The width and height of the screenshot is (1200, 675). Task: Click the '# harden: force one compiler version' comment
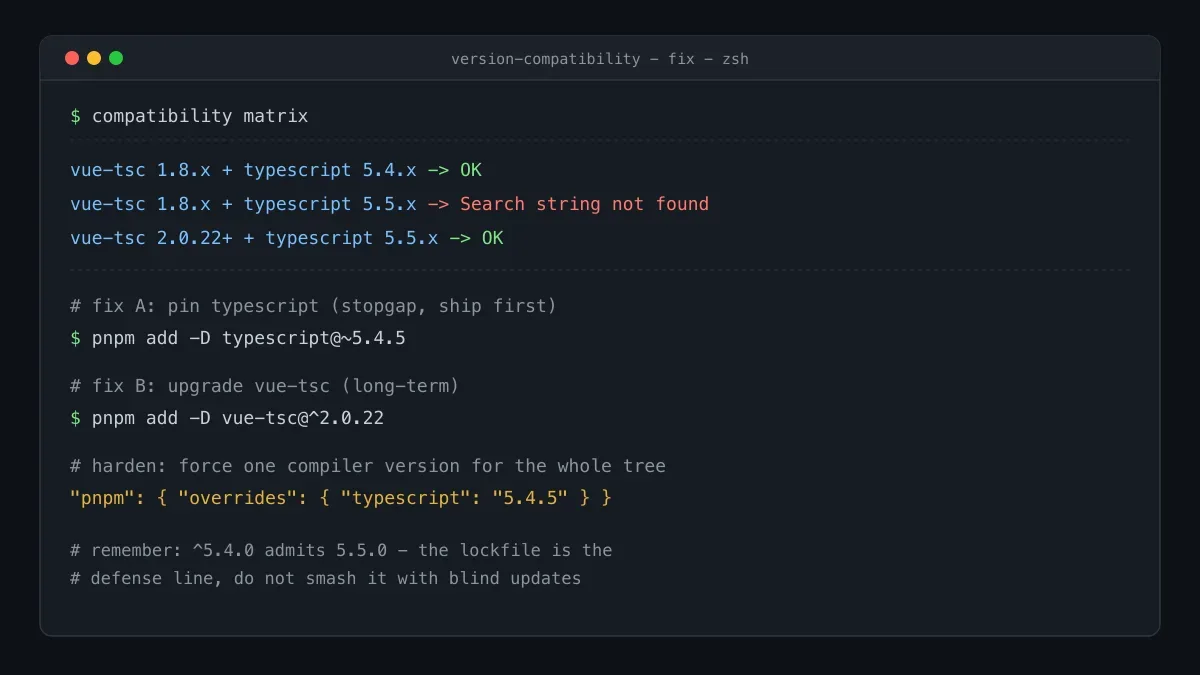368,466
